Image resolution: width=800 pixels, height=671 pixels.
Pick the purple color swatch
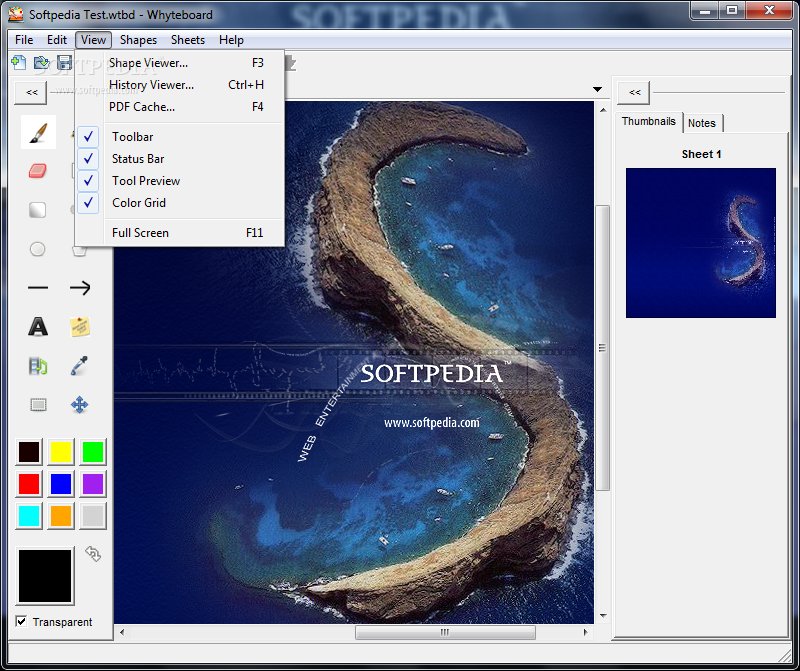click(x=93, y=484)
